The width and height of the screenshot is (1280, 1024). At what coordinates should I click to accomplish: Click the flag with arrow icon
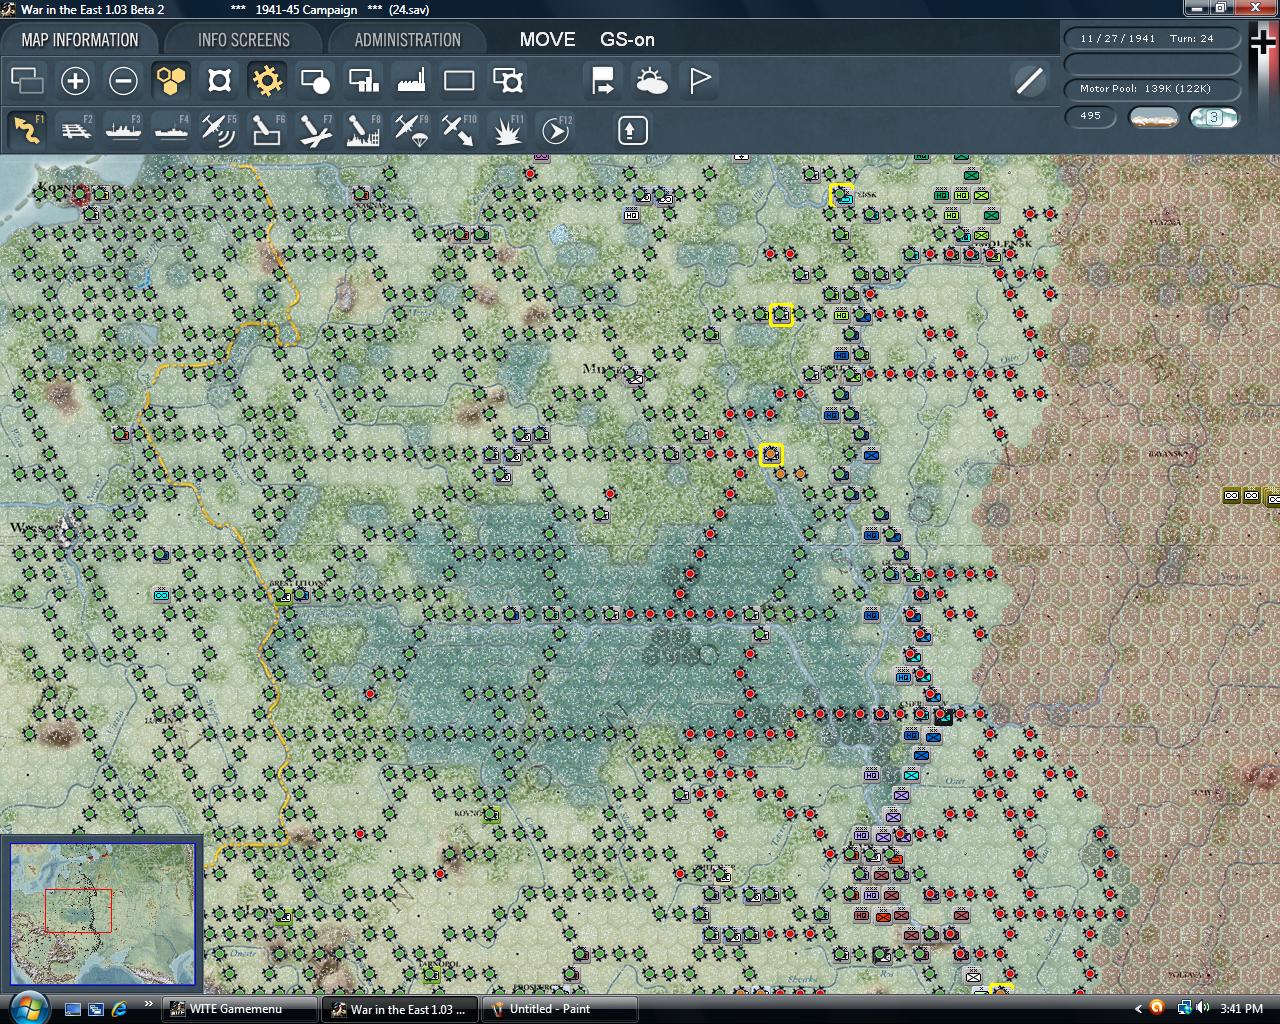[x=603, y=80]
